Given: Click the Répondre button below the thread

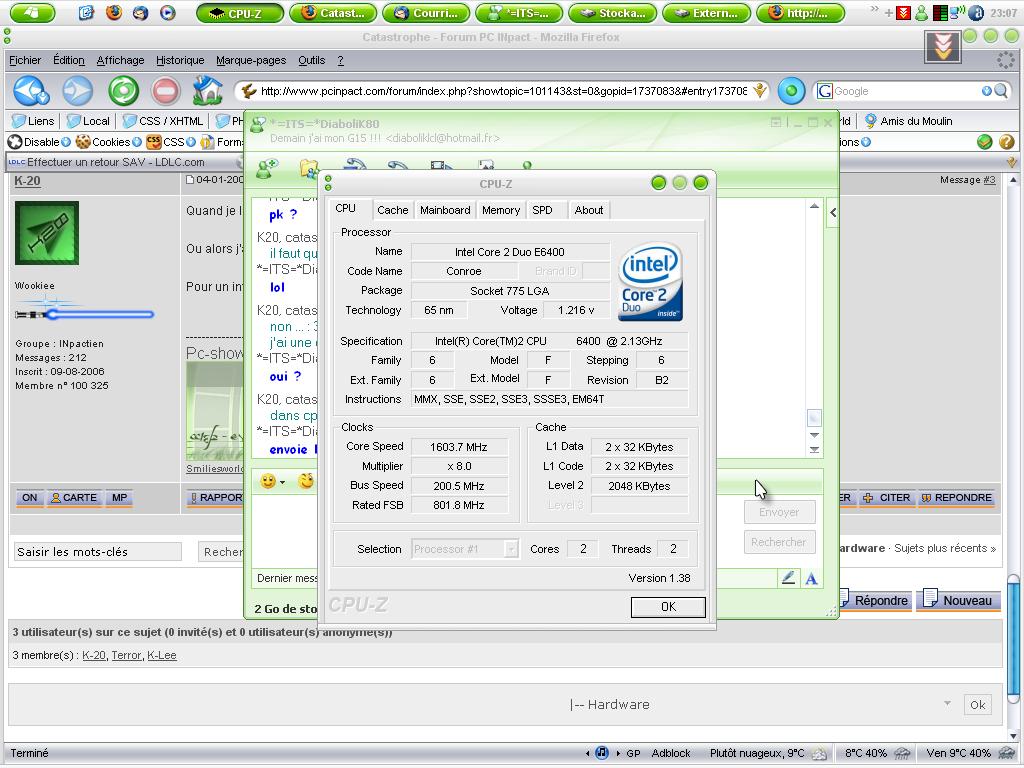Looking at the screenshot, I should pyautogui.click(x=874, y=600).
